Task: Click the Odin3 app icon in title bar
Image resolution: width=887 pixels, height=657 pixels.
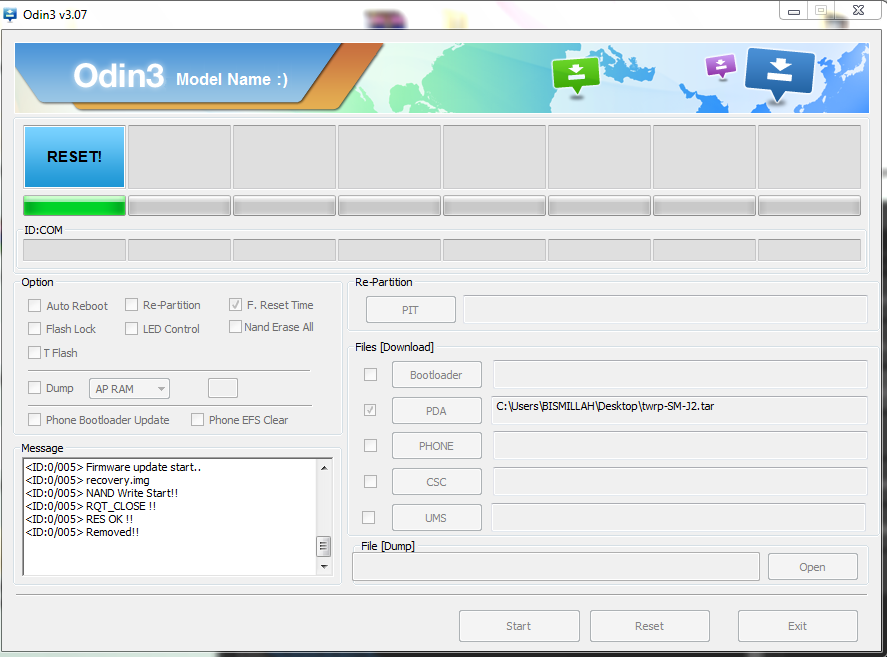Action: click(x=10, y=14)
